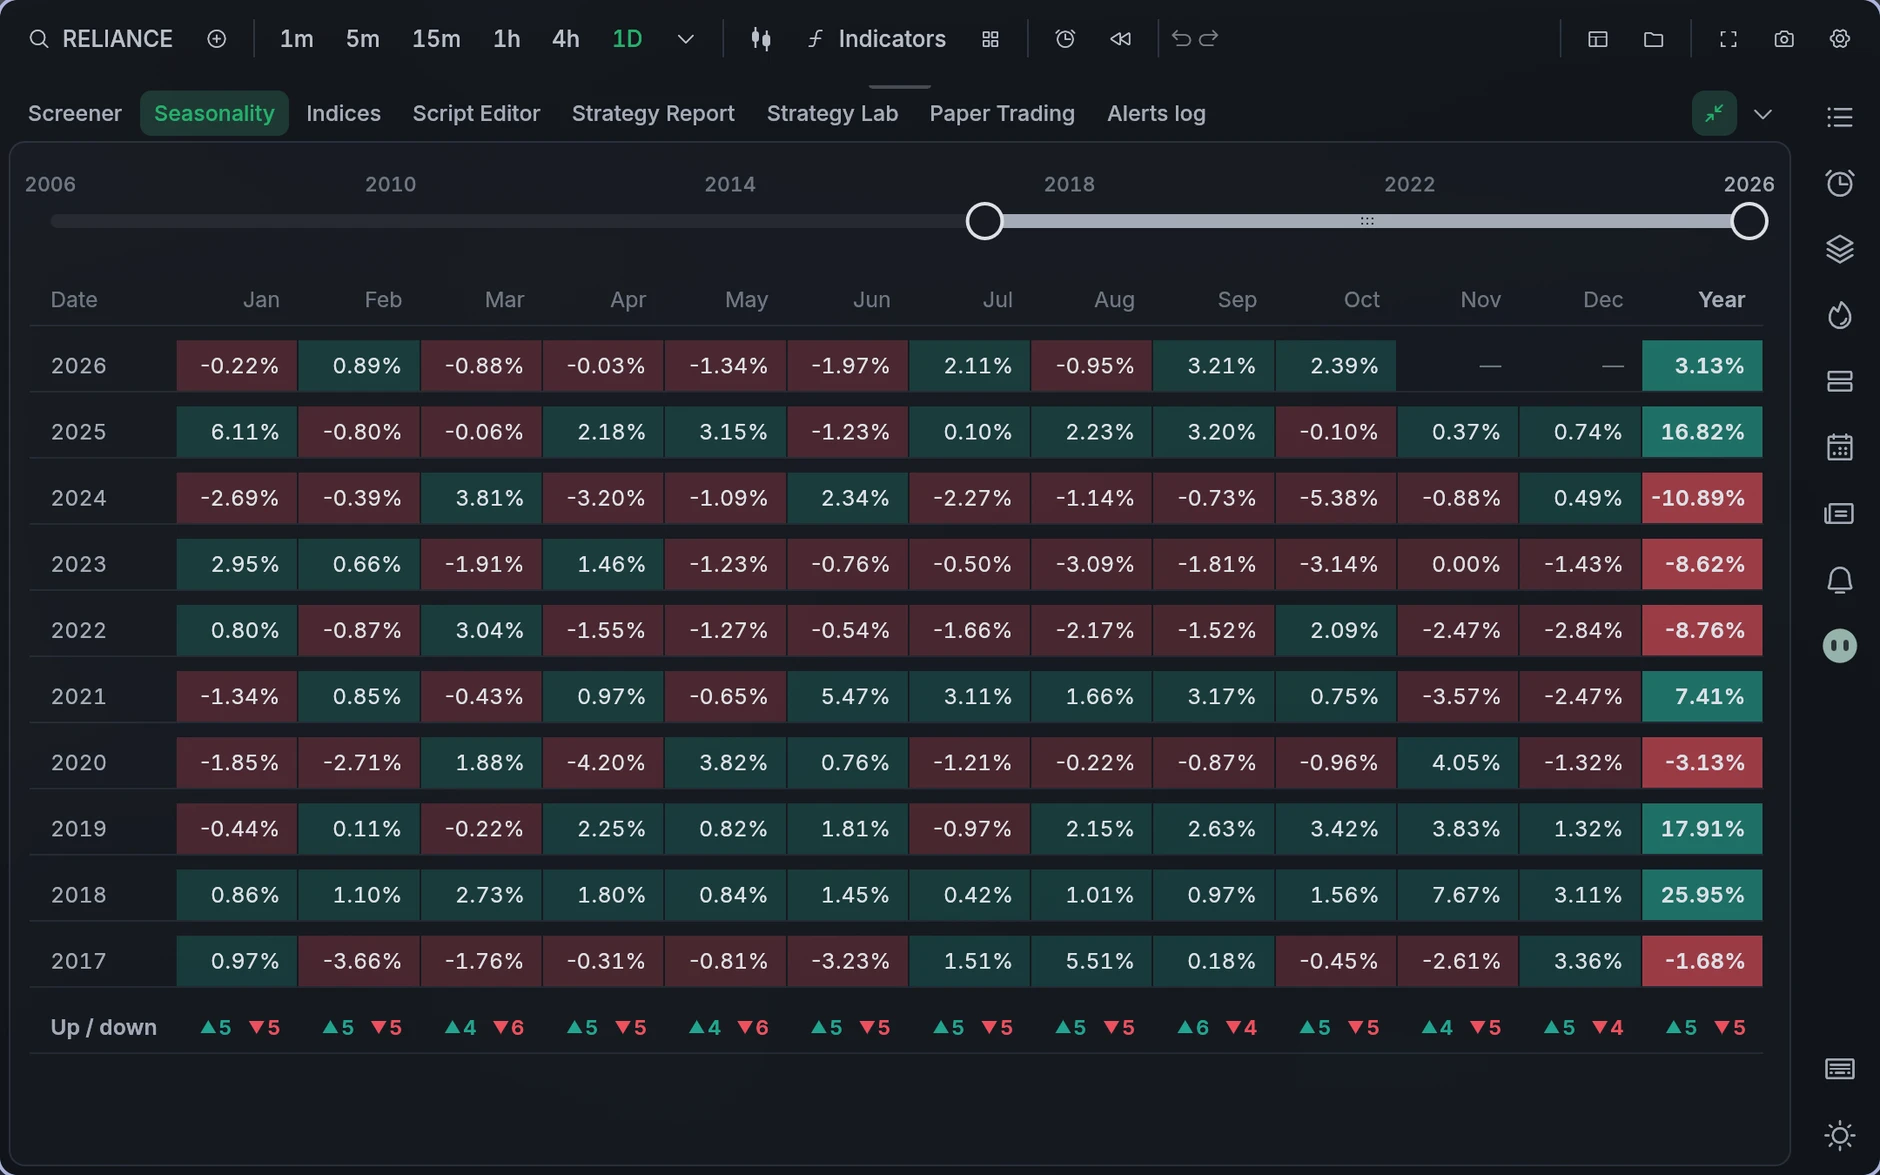1880x1175 pixels.
Task: Enter fullscreen mode
Action: [x=1728, y=39]
